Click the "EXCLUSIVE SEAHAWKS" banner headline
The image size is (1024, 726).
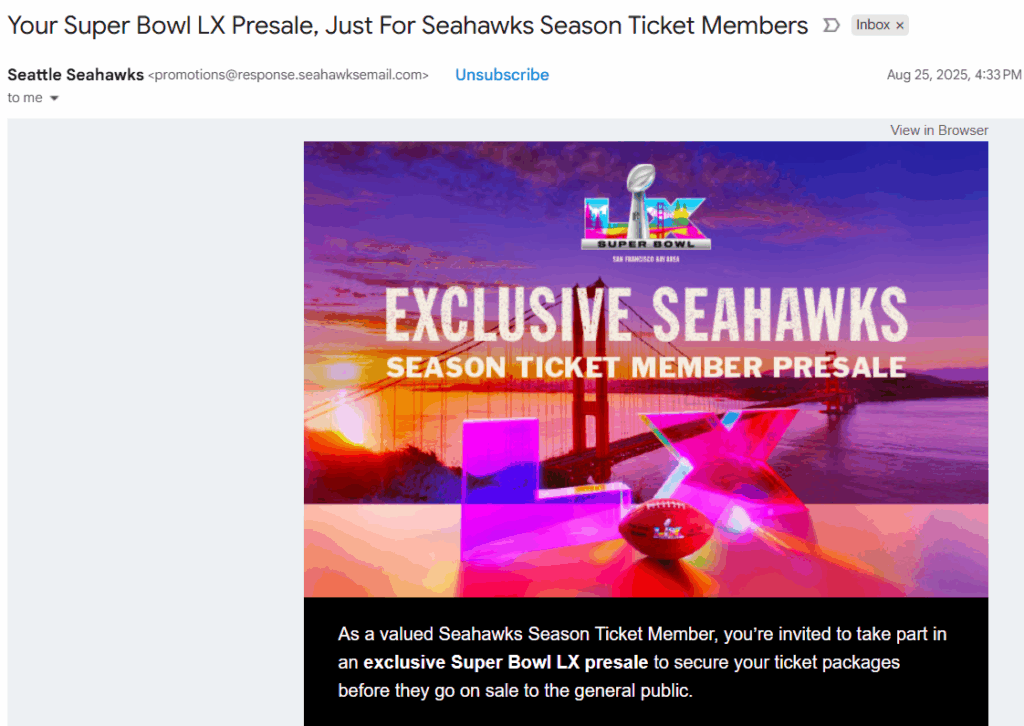coord(646,314)
